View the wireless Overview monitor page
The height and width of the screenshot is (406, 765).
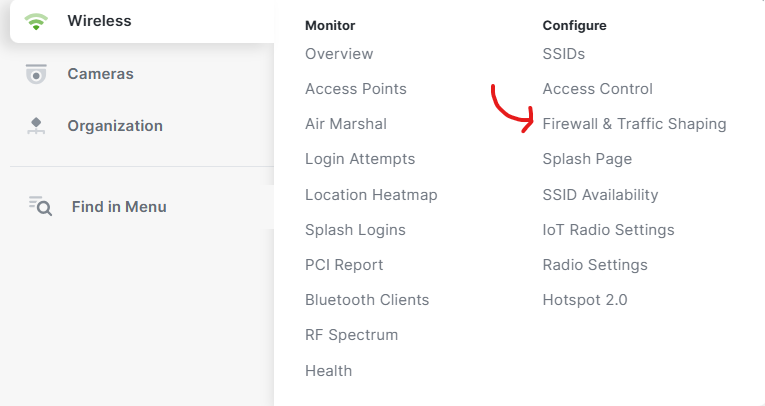click(339, 54)
